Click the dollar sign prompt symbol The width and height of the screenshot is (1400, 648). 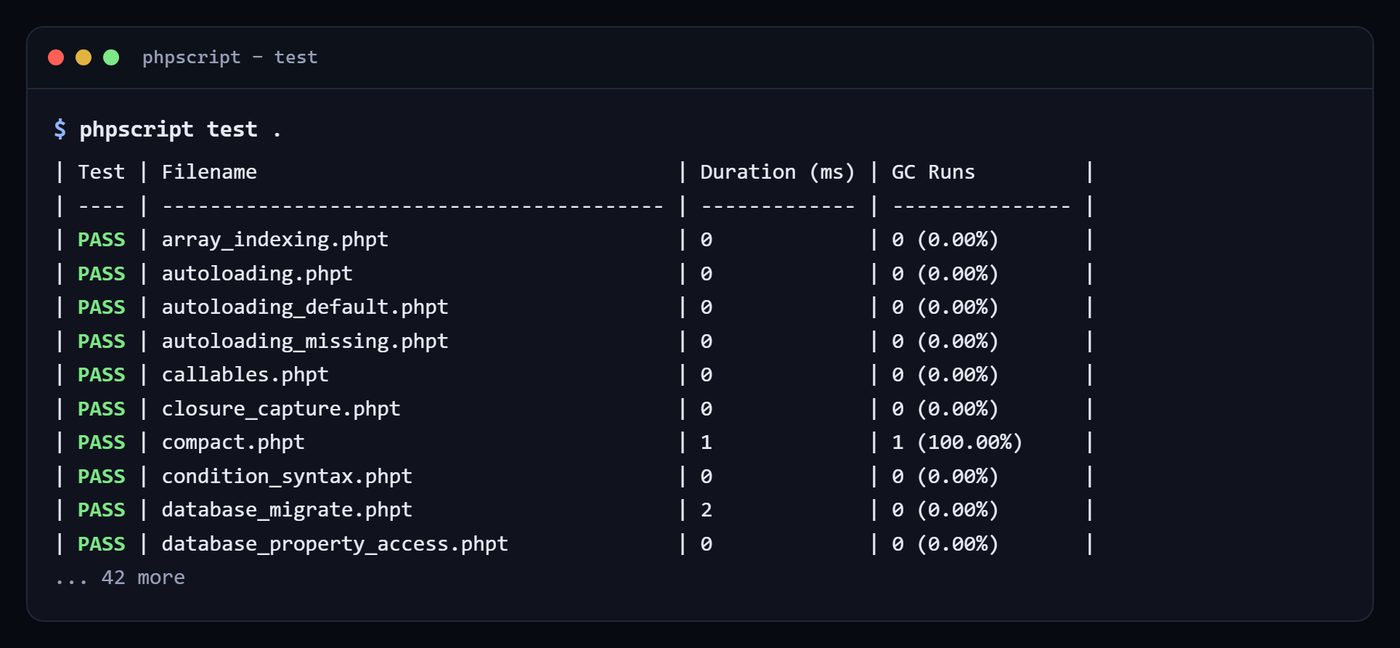click(x=60, y=129)
